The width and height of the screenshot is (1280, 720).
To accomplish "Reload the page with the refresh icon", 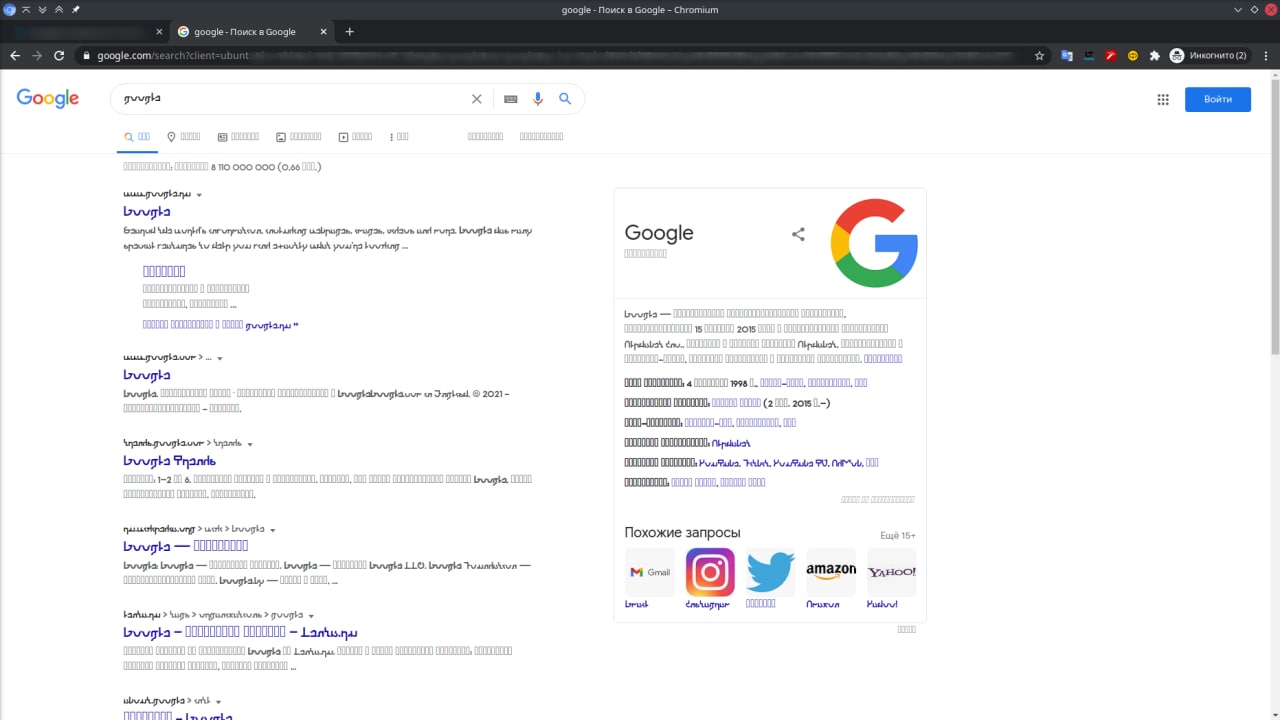I will click(x=59, y=56).
